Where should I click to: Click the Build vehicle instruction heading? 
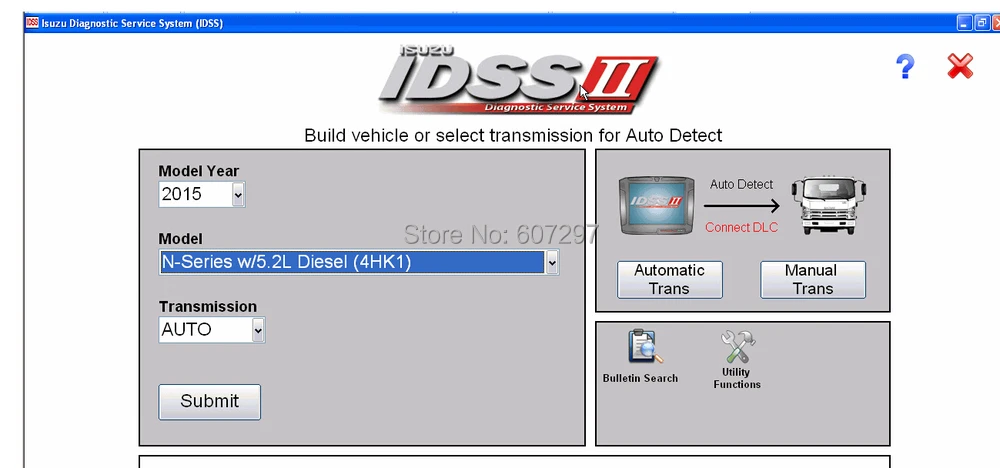(x=513, y=136)
